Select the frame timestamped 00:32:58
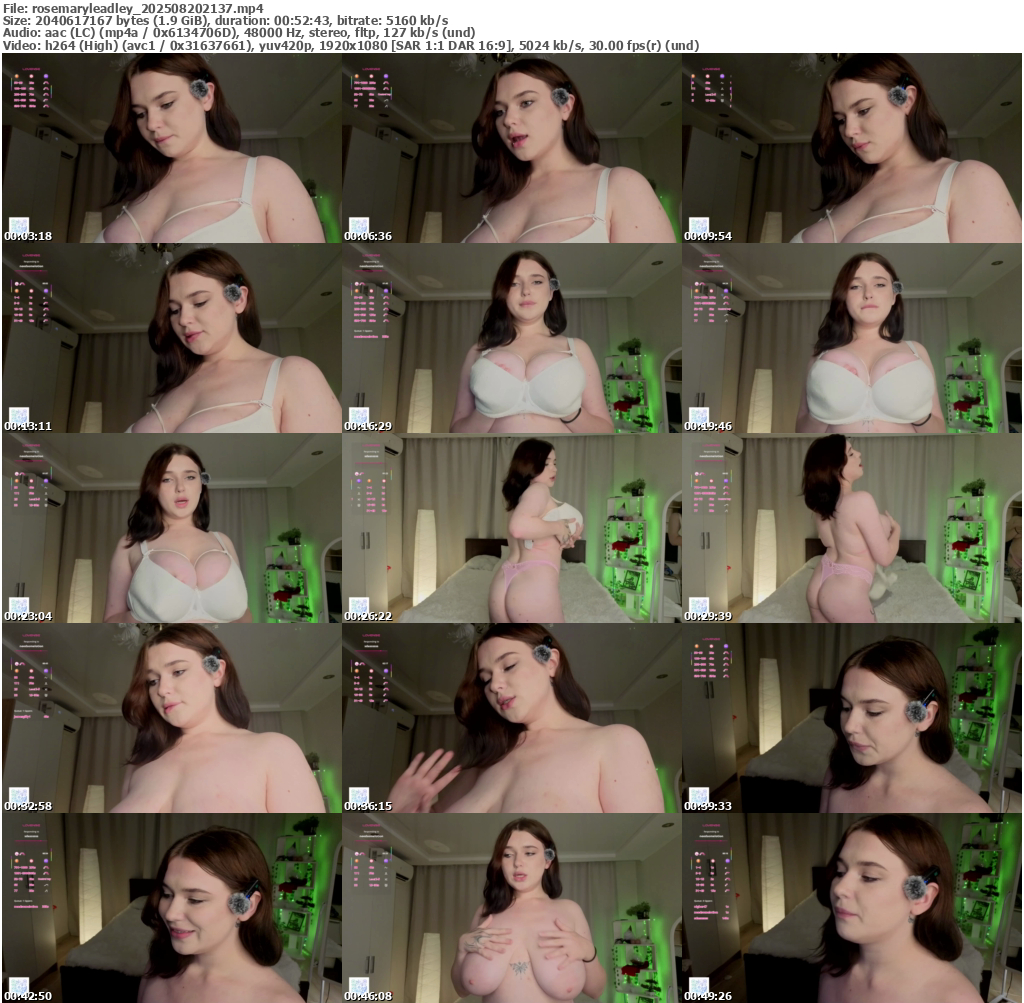Screen dimensions: 1024x1003 171,718
